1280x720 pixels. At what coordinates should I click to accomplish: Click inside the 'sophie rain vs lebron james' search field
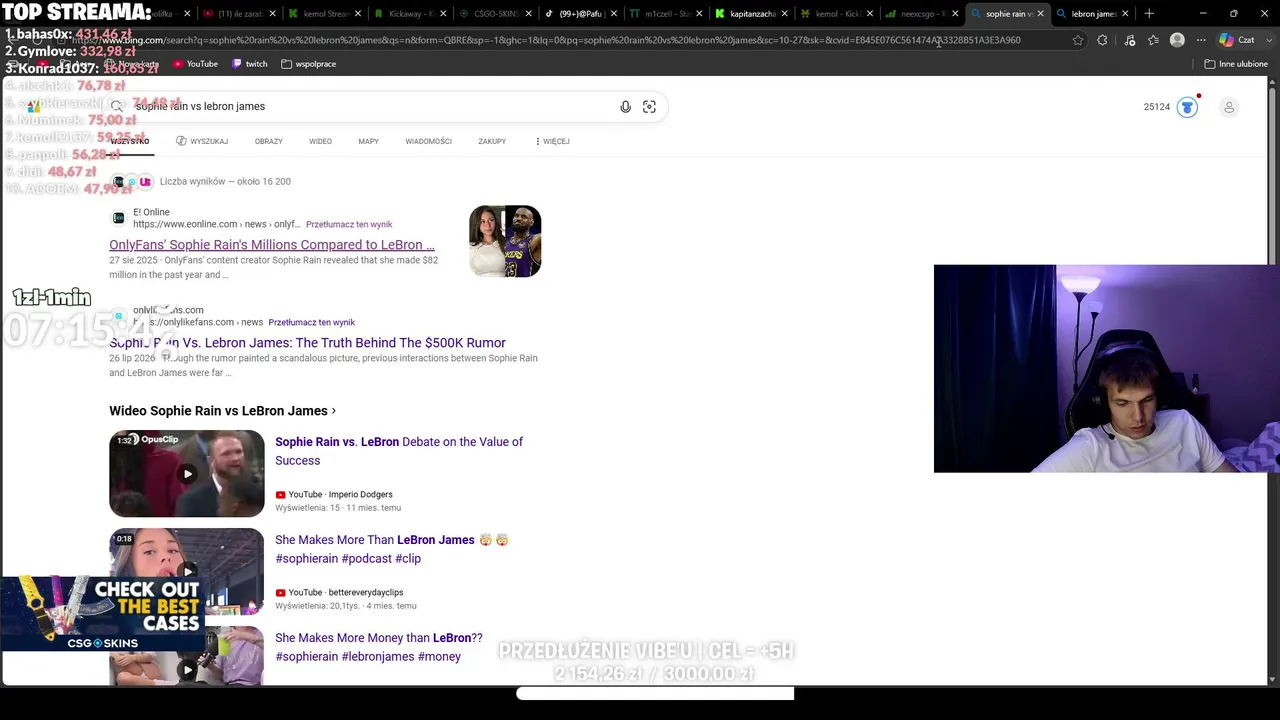370,106
